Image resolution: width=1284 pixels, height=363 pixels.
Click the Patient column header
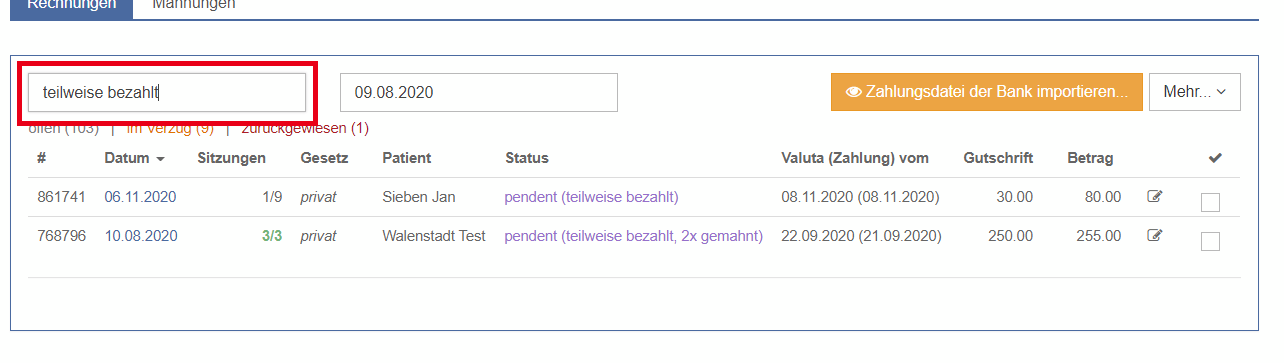point(407,158)
